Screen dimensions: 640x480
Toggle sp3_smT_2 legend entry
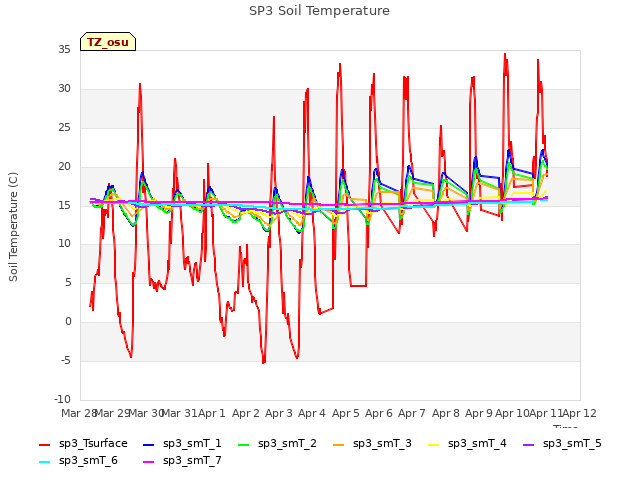[x=278, y=444]
